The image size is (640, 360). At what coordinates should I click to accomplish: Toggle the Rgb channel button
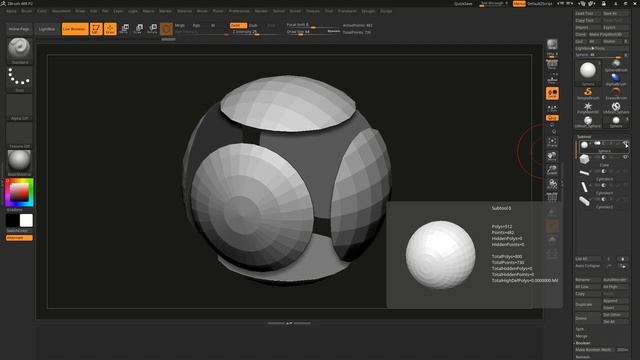[196, 25]
